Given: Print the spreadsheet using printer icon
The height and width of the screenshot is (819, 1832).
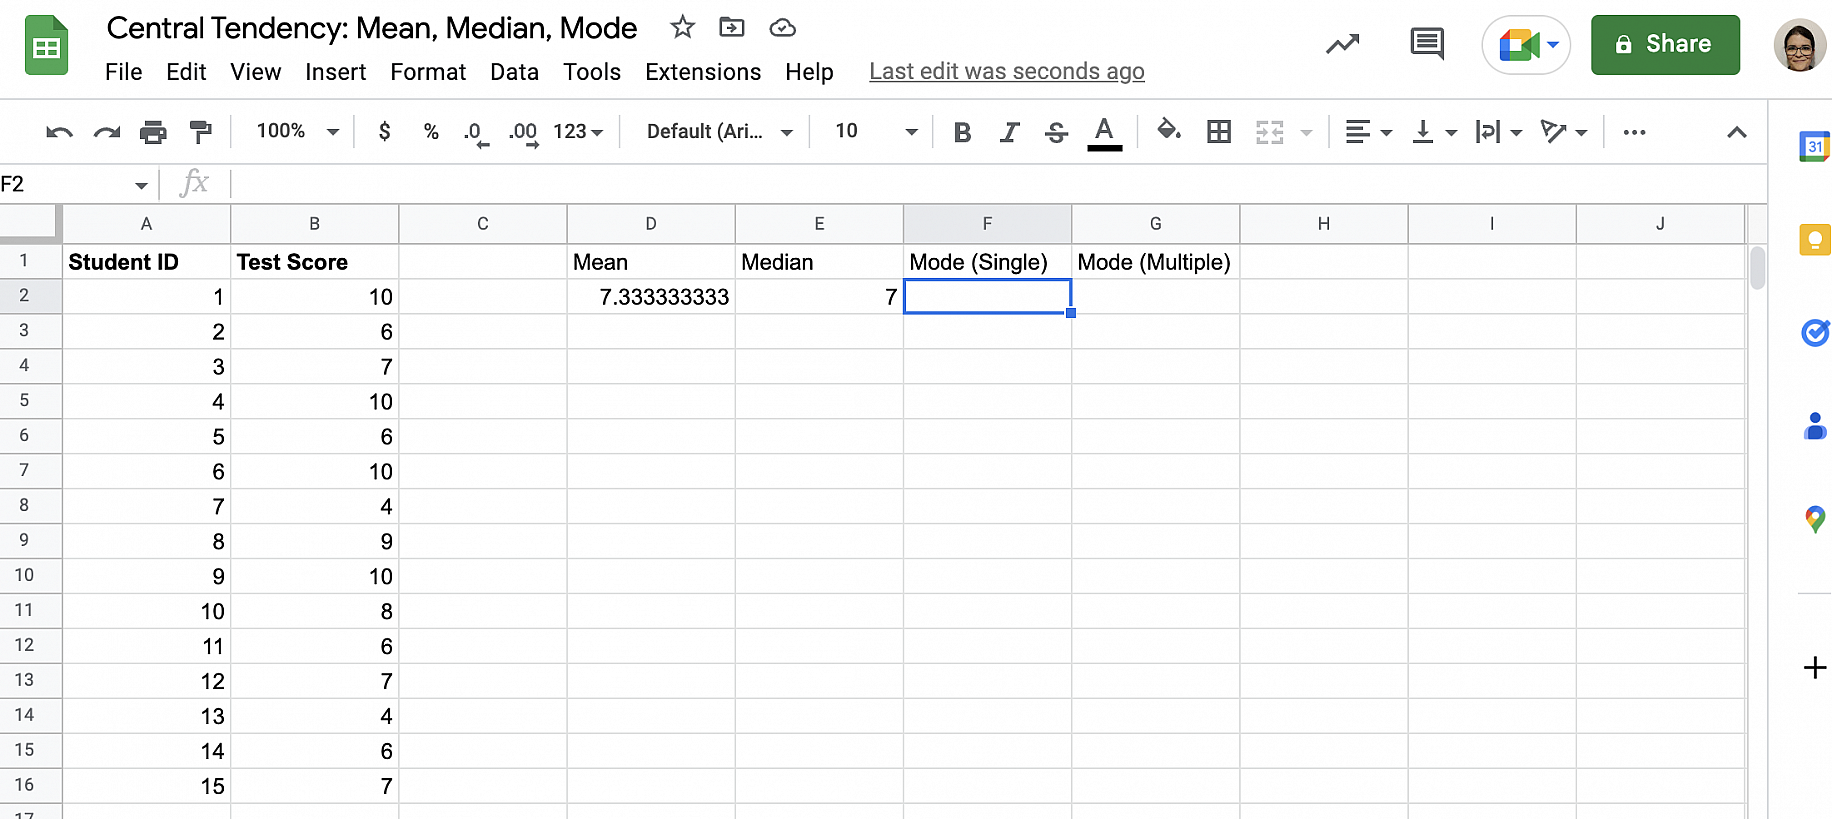Looking at the screenshot, I should 153,132.
